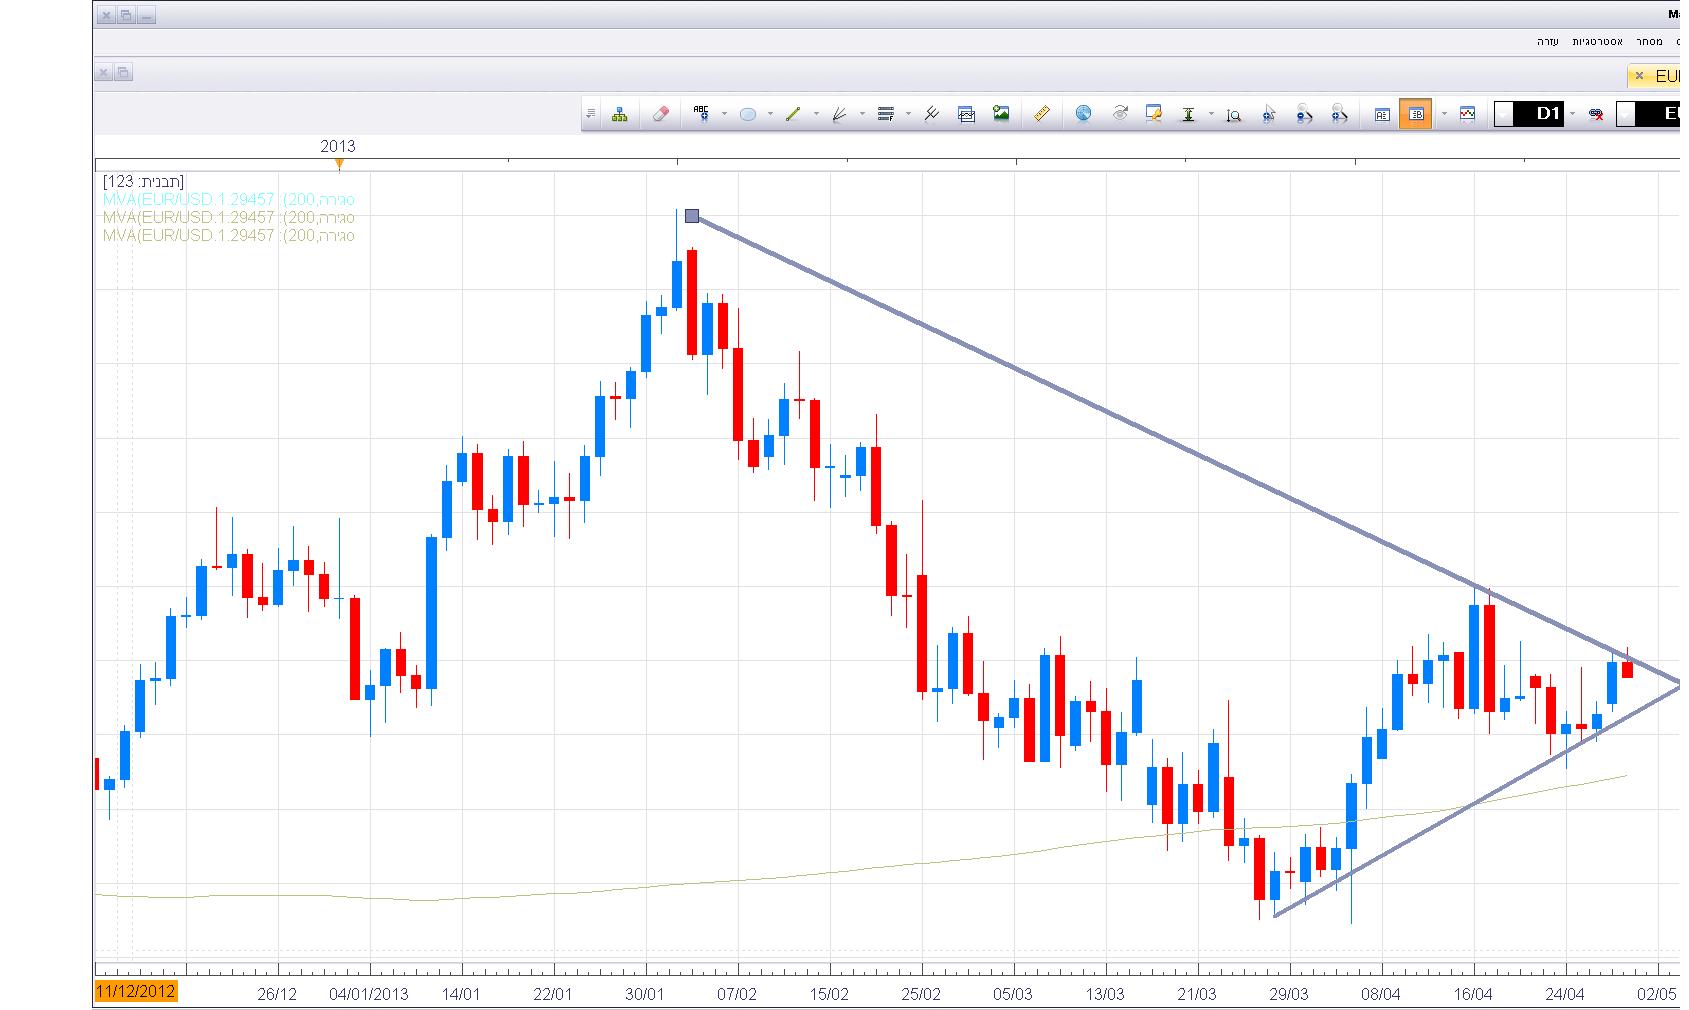
Task: Click the broken chain link icon
Action: tap(1596, 114)
